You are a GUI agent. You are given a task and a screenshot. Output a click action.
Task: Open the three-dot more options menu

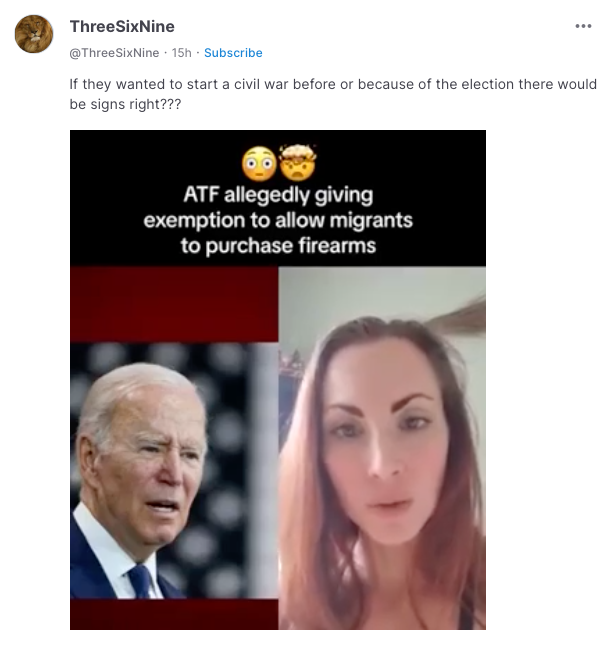pos(583,26)
